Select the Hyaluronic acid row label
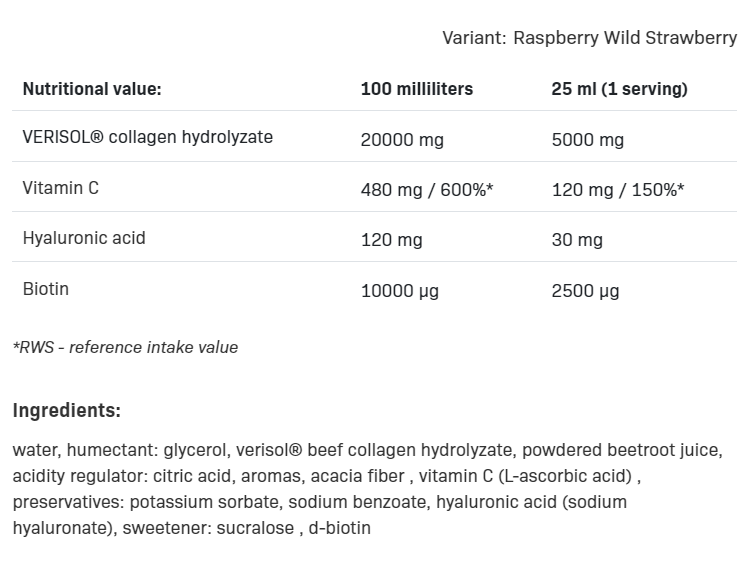Viewport: 751px width, 567px height. 84,238
